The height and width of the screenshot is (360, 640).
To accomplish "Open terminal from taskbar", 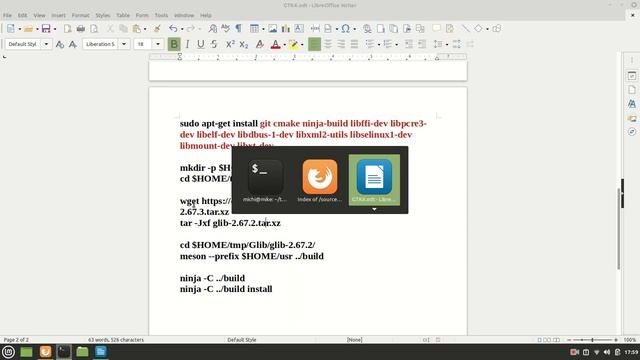I will [x=64, y=352].
